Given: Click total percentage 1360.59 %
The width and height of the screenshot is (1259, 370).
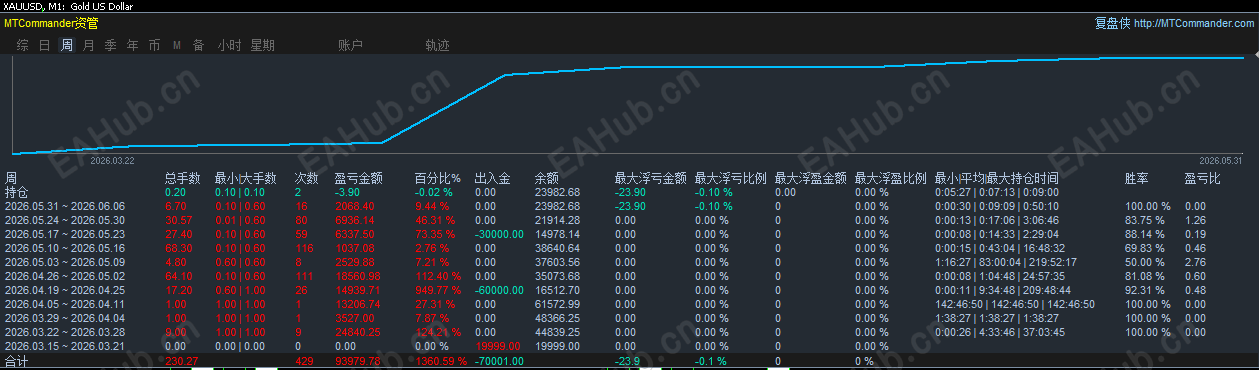Looking at the screenshot, I should (440, 361).
